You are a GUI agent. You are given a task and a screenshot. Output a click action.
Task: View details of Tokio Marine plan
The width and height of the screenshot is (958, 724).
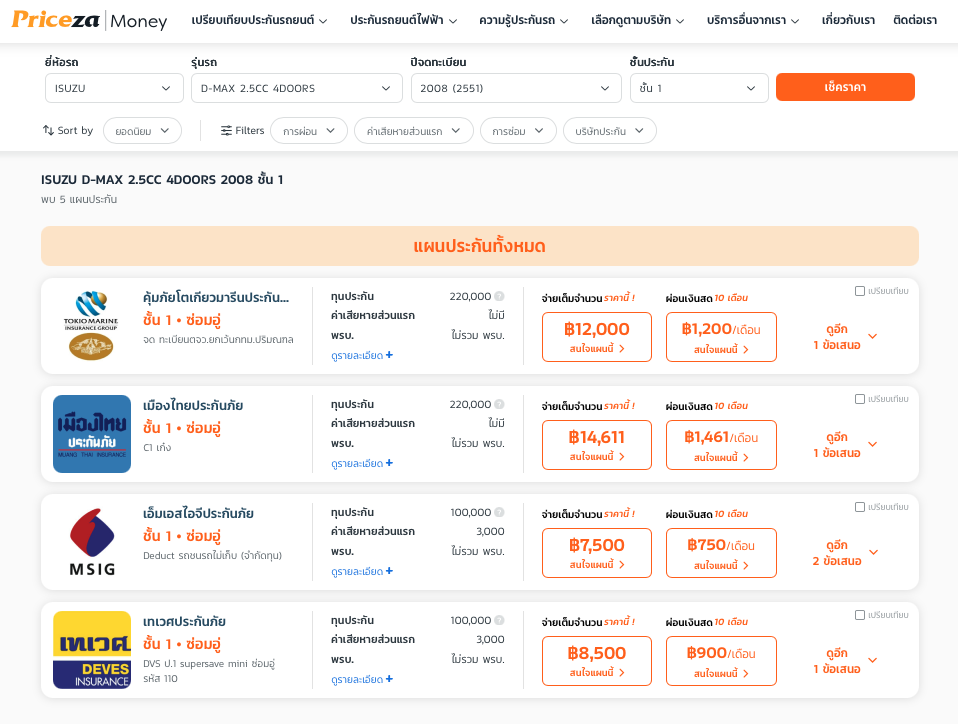(x=362, y=356)
